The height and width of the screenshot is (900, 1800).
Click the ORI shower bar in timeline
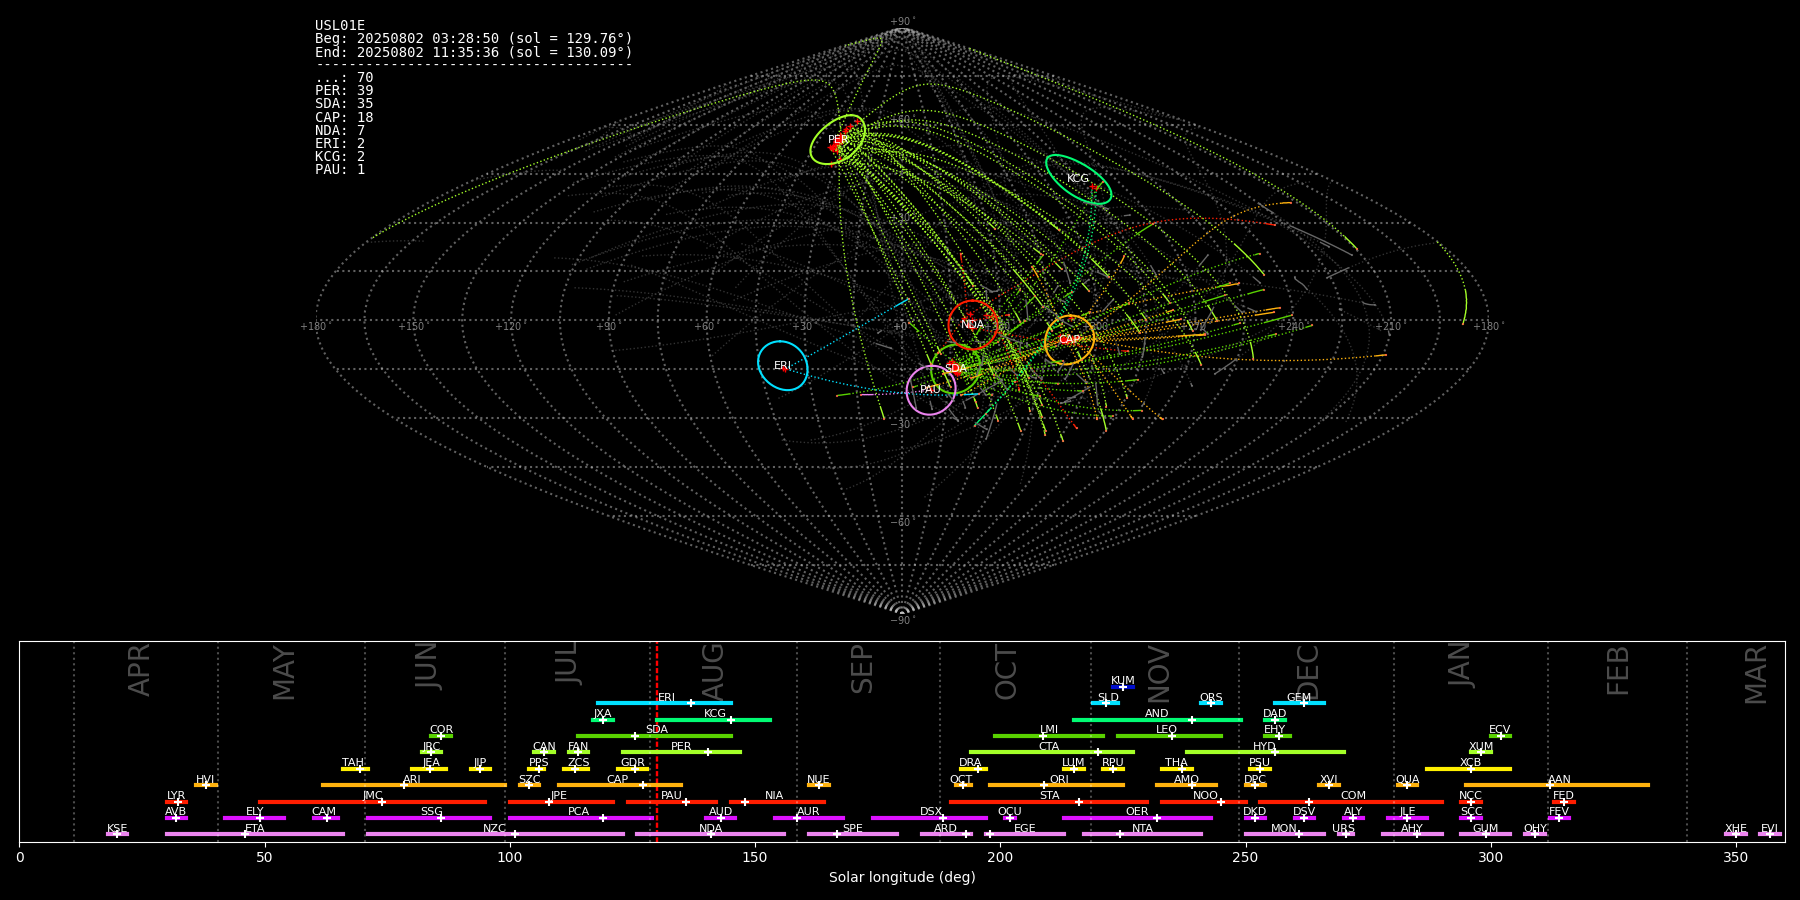pos(1056,785)
